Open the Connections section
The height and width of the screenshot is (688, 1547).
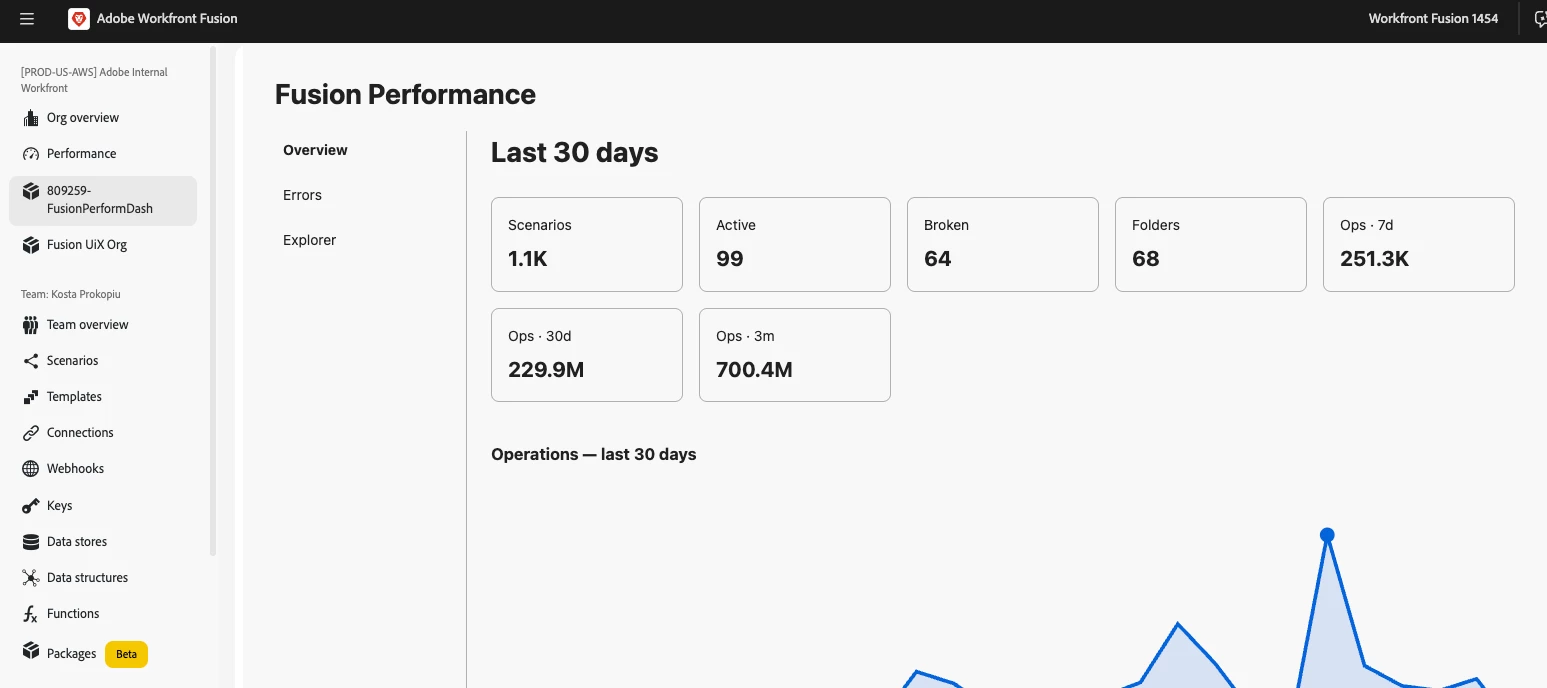(x=80, y=433)
